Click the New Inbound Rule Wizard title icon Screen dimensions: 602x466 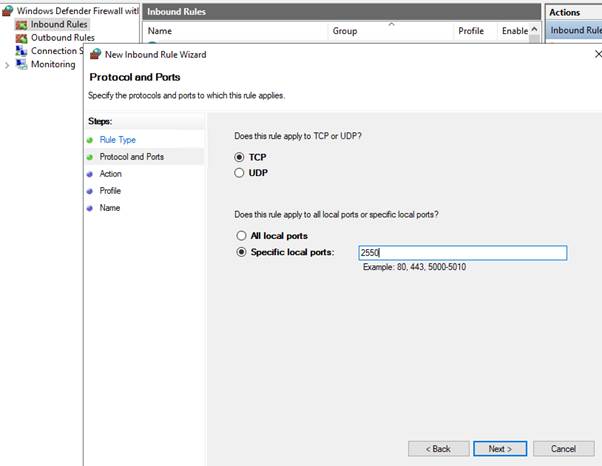click(x=95, y=55)
